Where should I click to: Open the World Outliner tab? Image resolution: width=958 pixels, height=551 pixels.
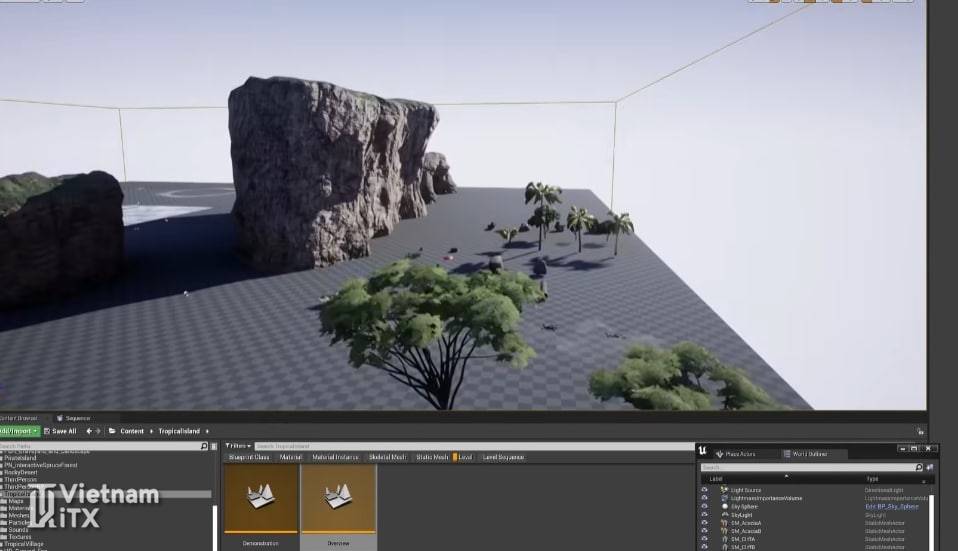point(810,454)
